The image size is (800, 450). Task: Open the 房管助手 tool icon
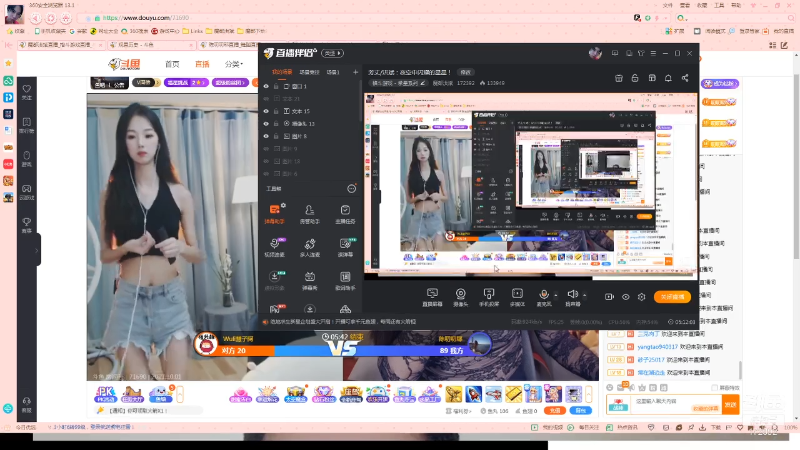[x=309, y=213]
